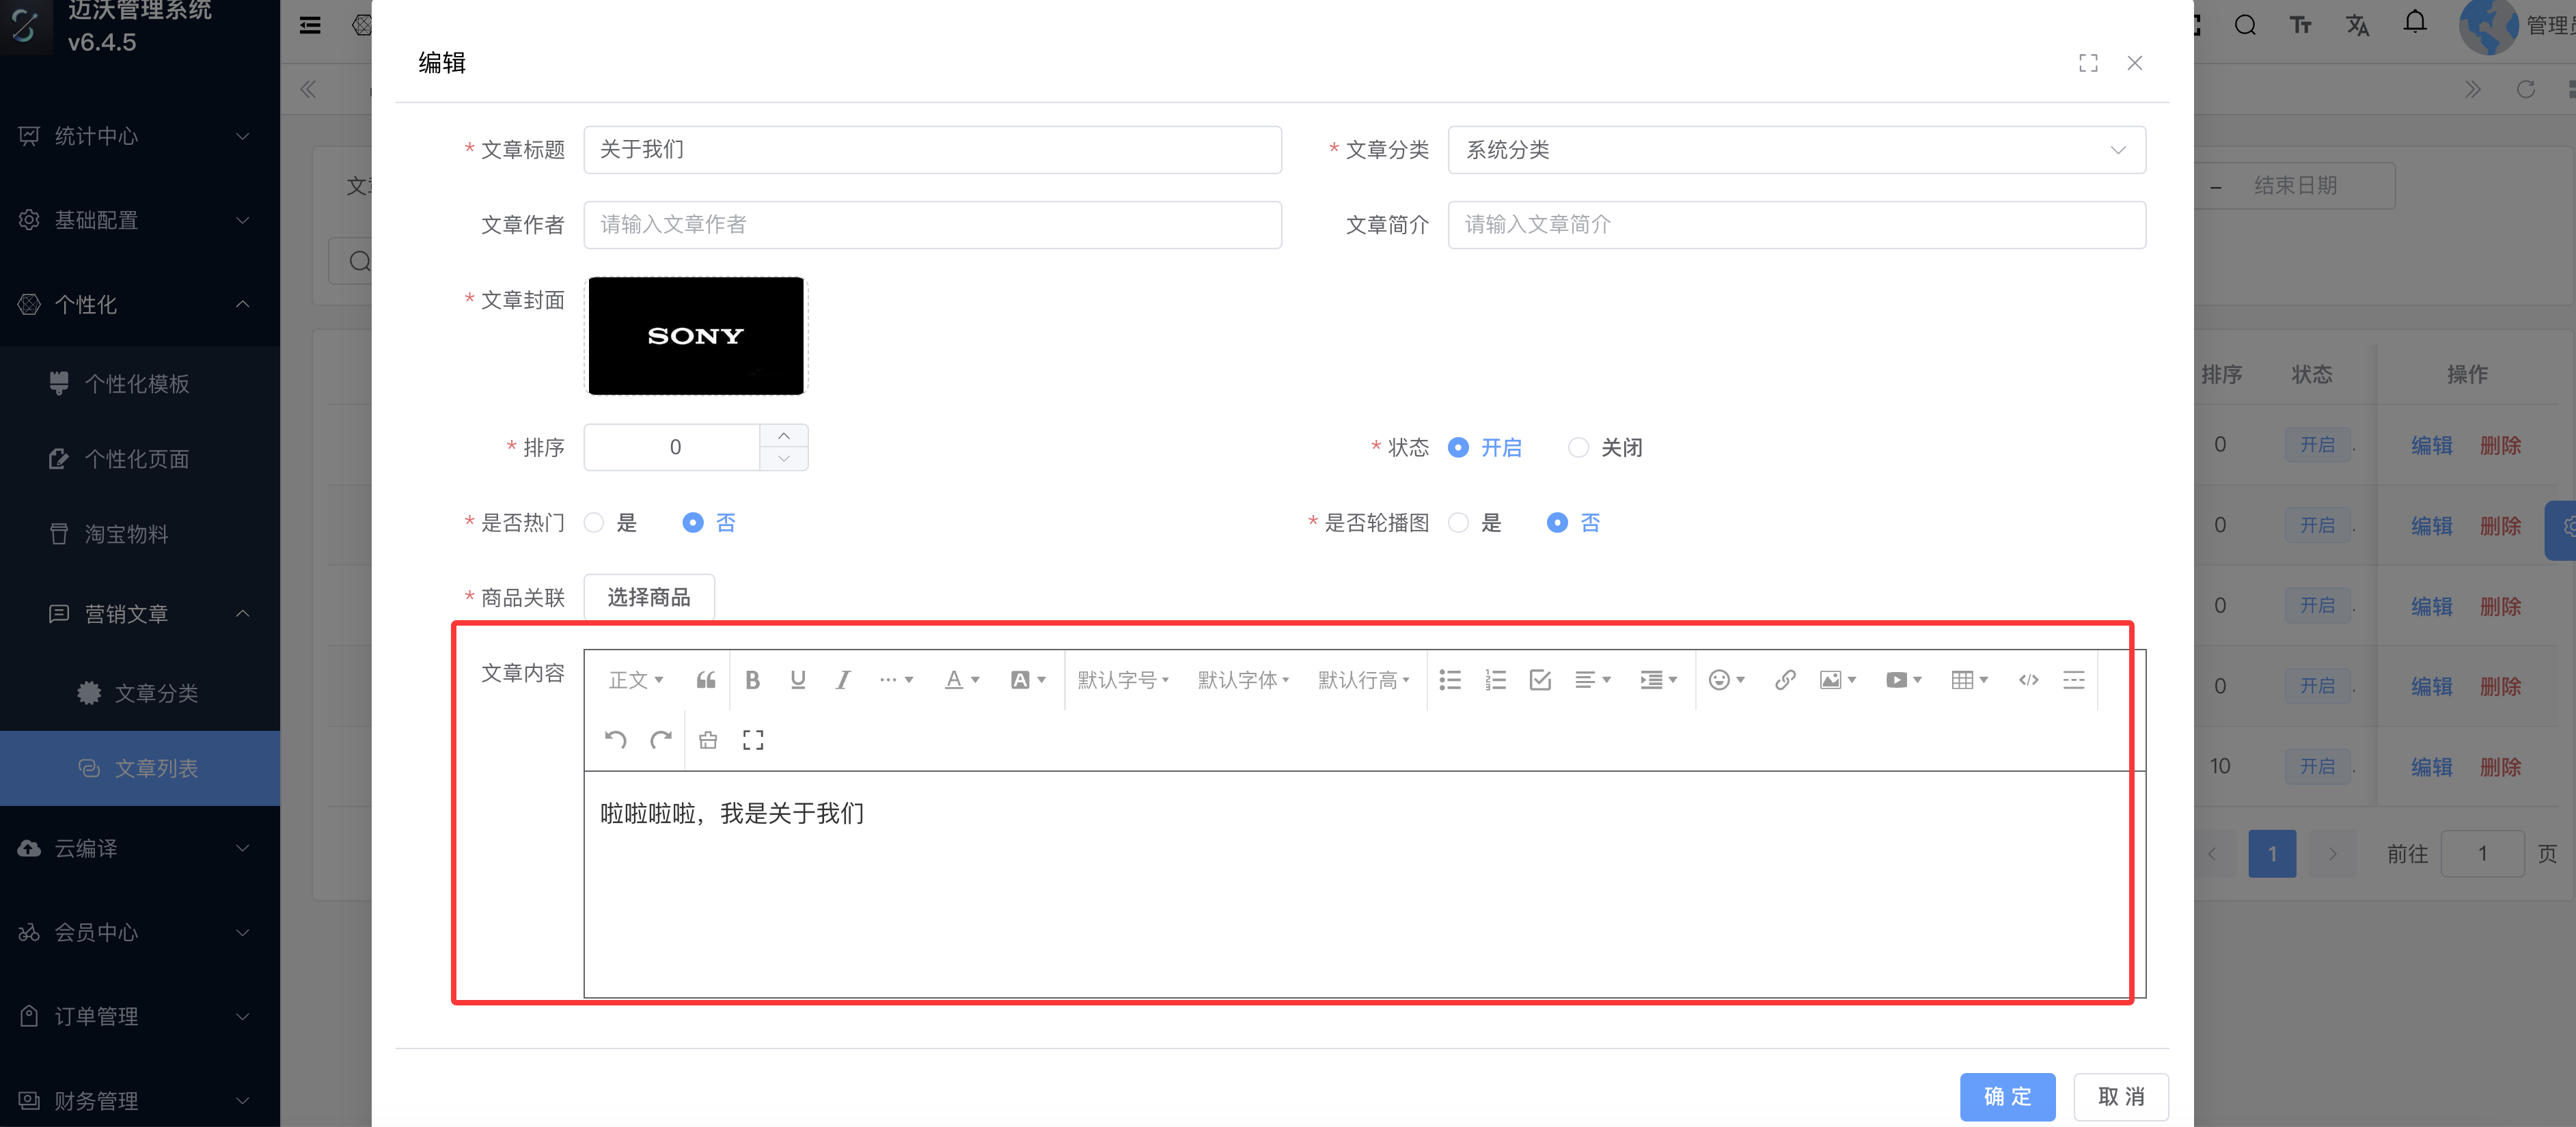Open the 文章分类 dropdown
This screenshot has height=1127, width=2576.
tap(1796, 150)
